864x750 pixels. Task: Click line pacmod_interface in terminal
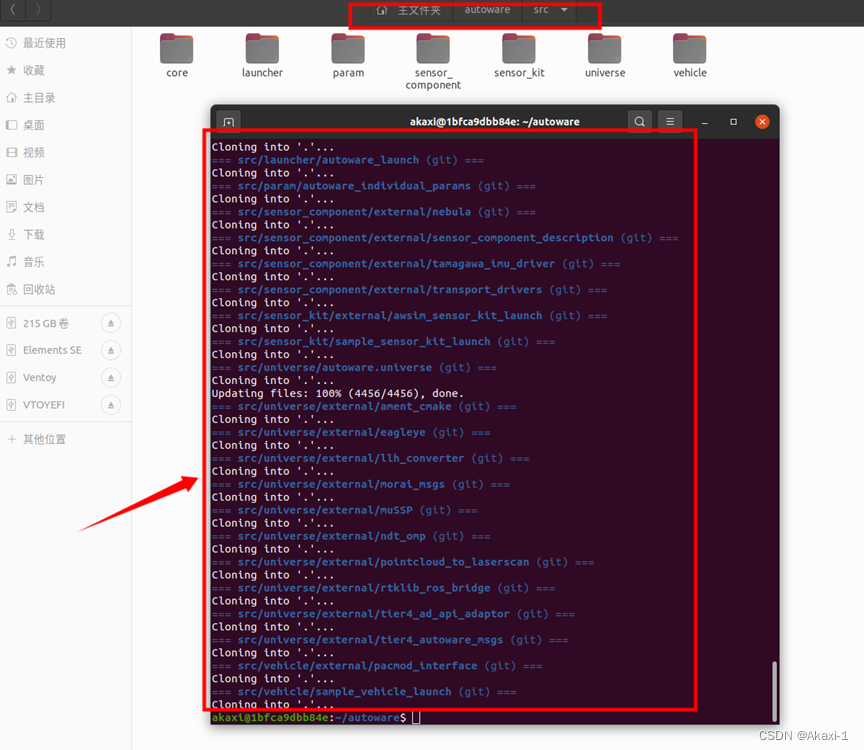click(x=377, y=666)
